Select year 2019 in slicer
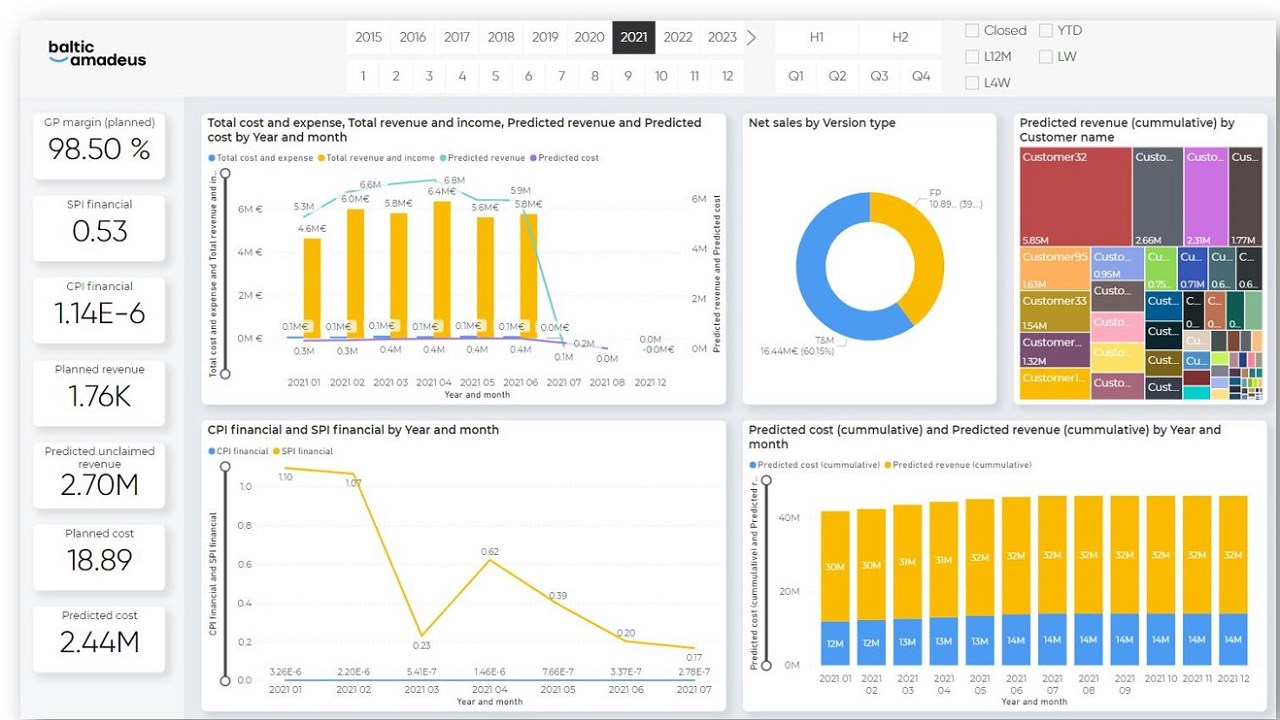Screen dimensions: 1280x720 [545, 37]
